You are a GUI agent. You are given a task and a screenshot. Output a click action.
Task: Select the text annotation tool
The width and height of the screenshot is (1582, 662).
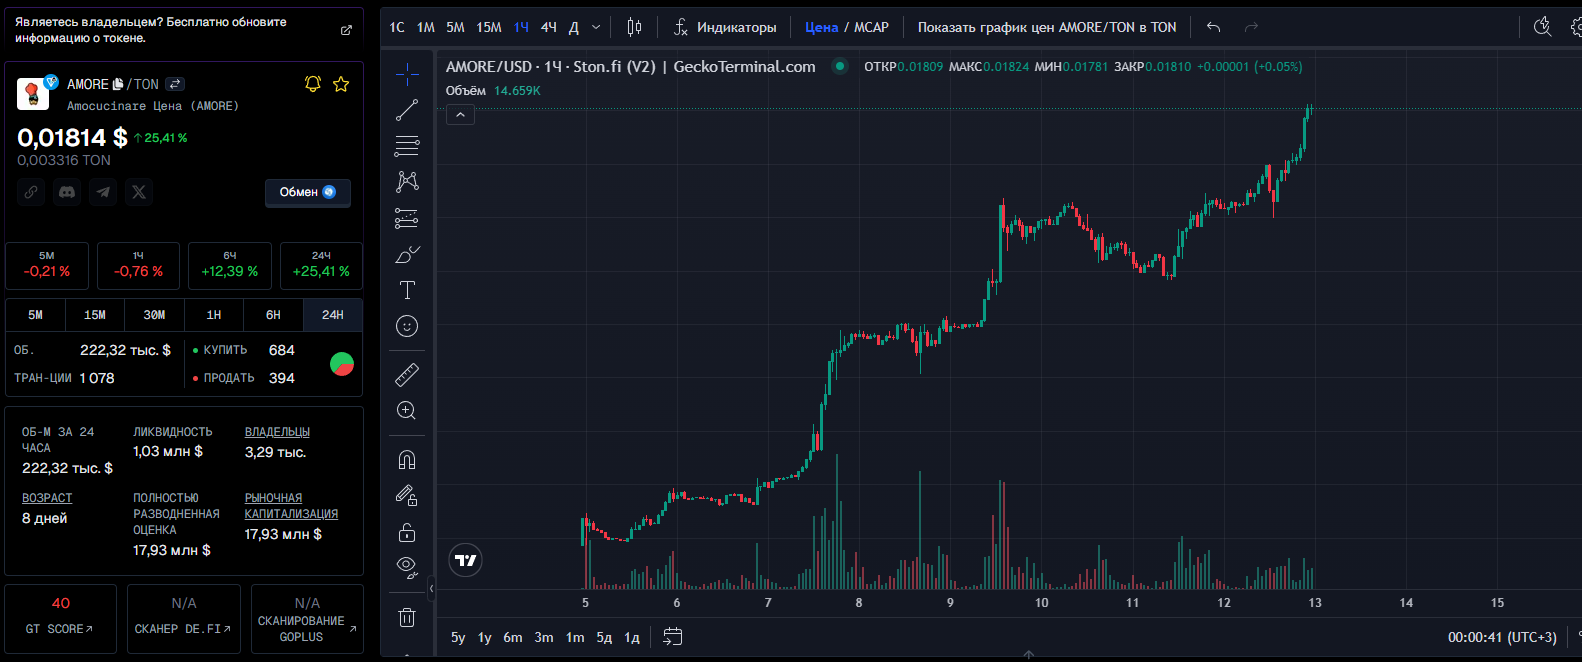coord(407,290)
